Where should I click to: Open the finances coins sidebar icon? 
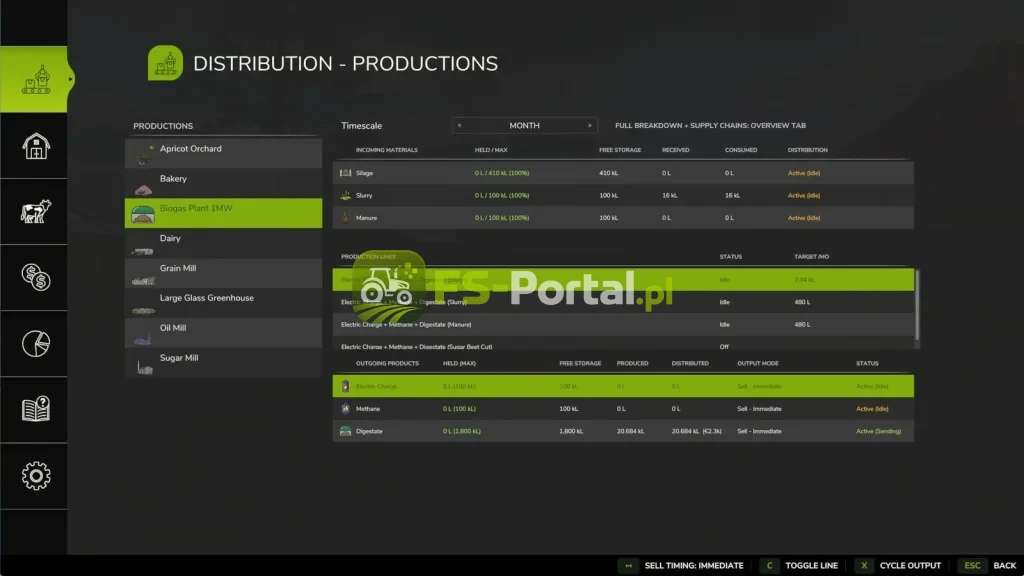pos(35,278)
